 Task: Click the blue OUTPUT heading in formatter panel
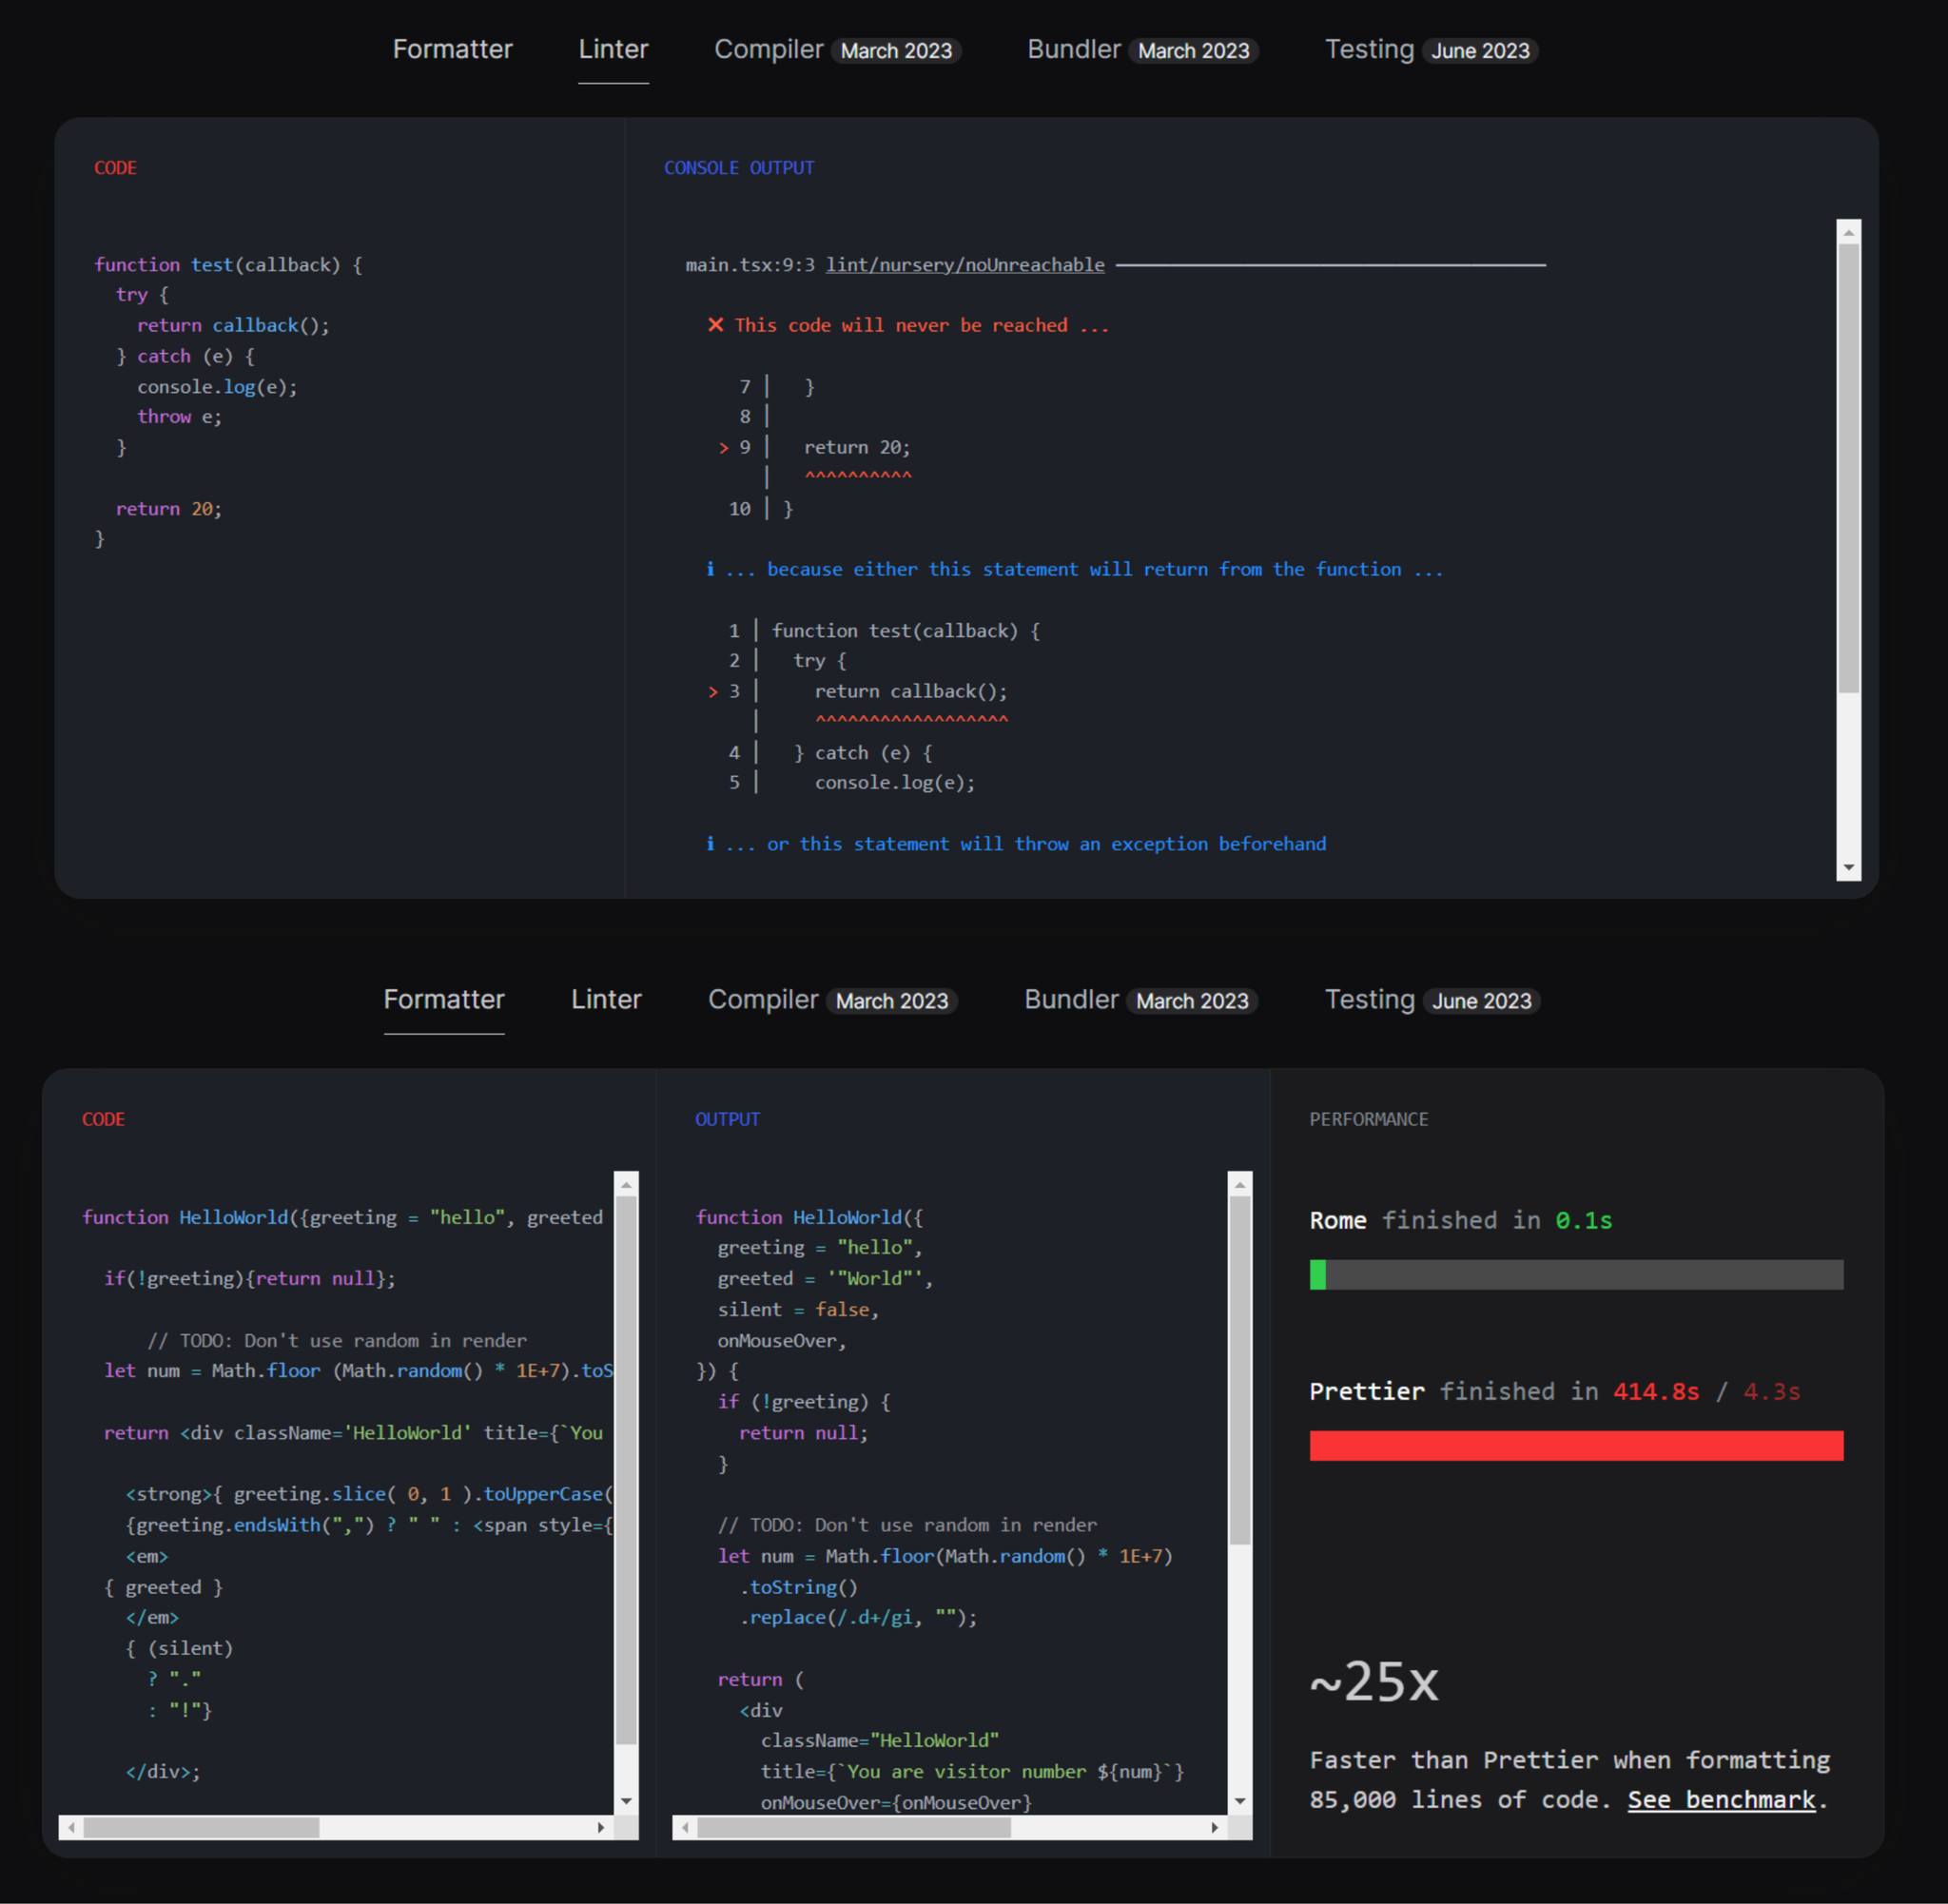coord(727,1119)
